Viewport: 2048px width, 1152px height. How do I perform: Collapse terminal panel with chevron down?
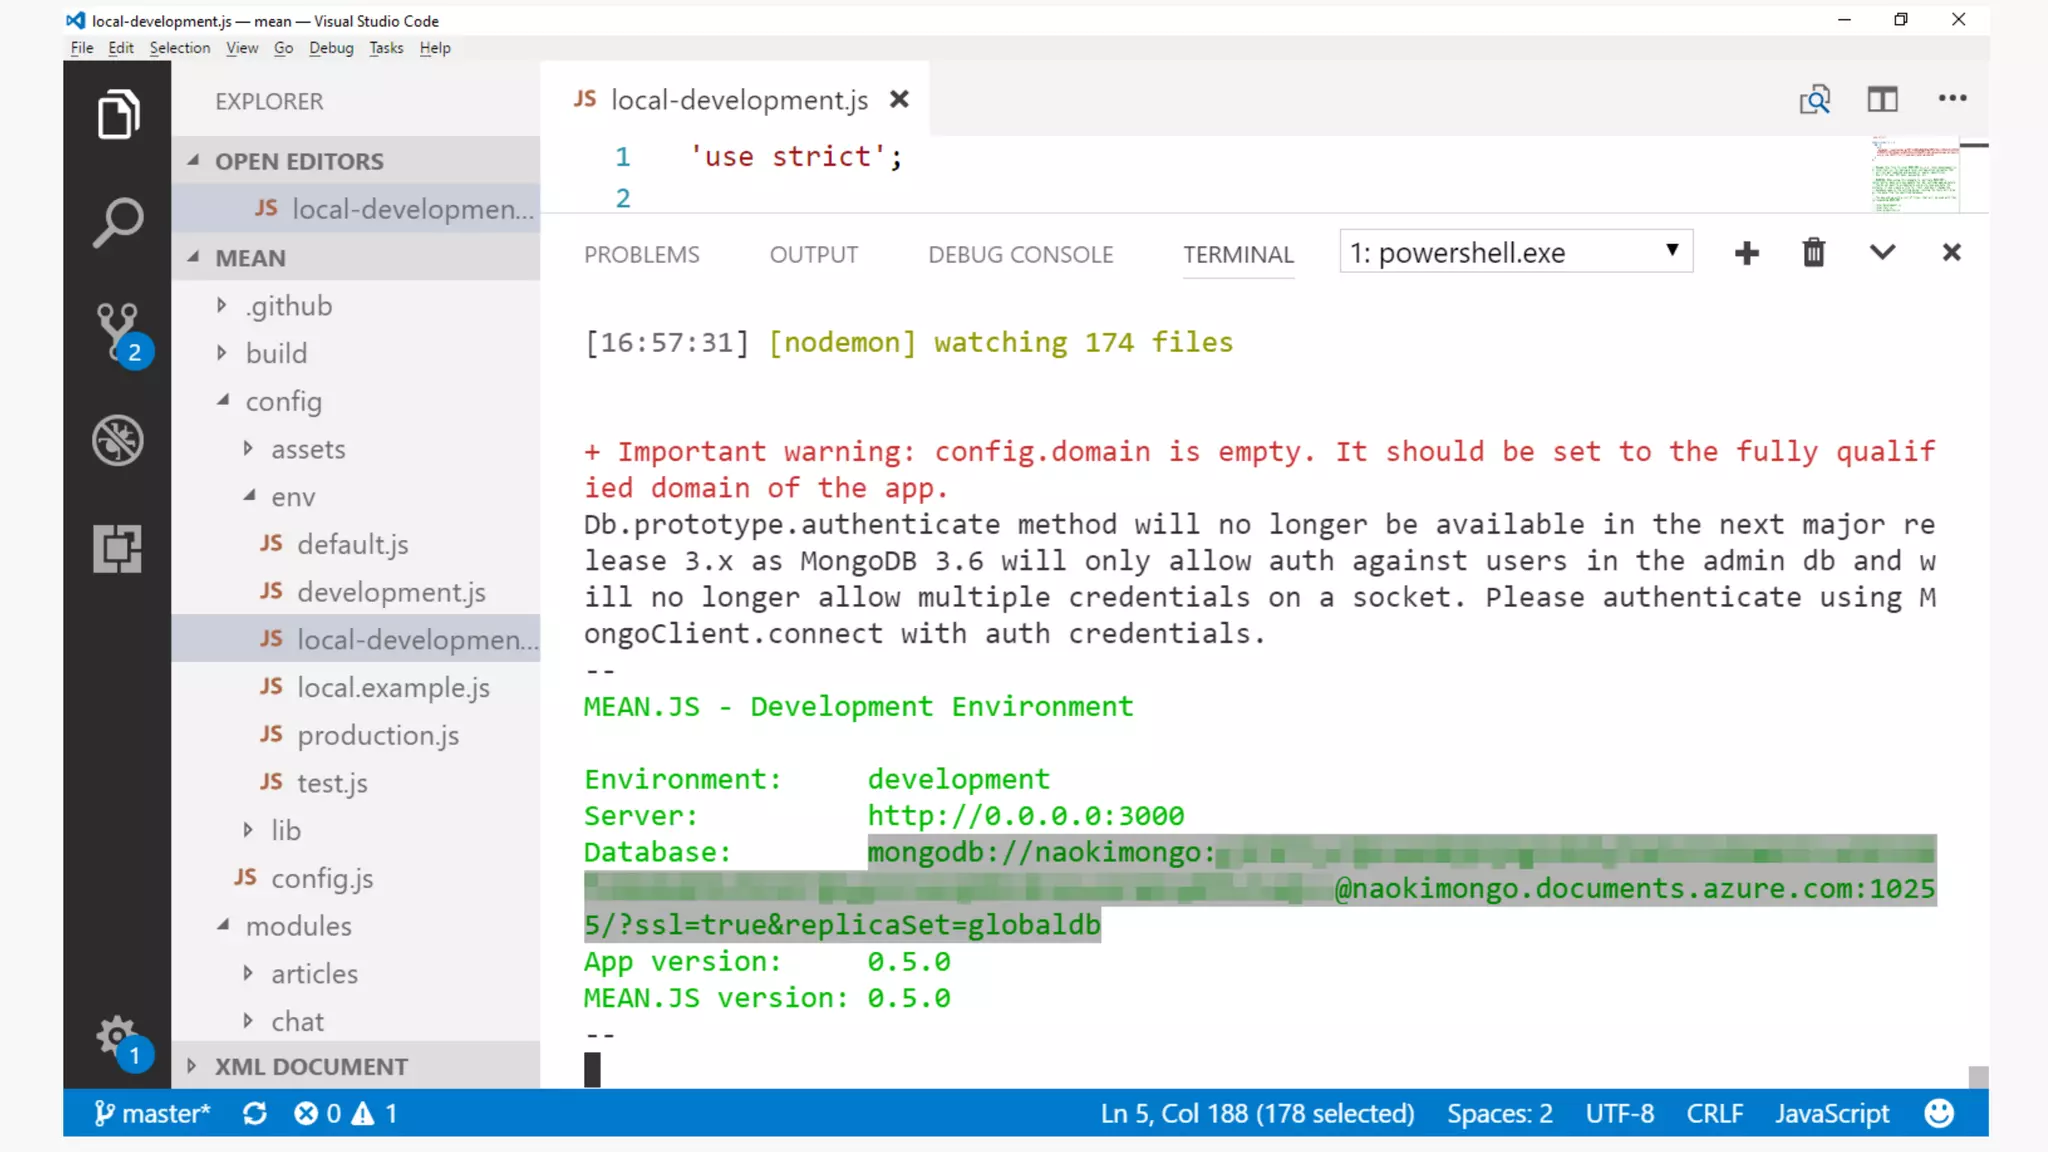coord(1882,253)
